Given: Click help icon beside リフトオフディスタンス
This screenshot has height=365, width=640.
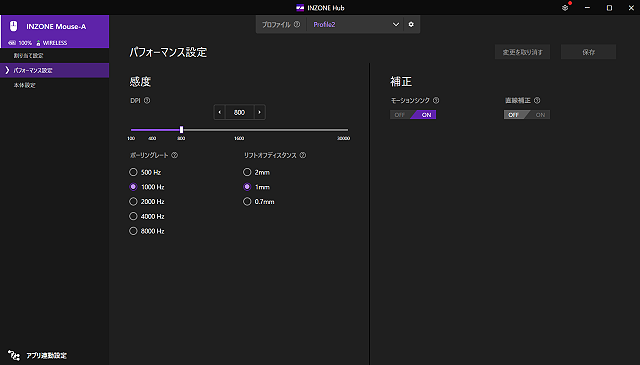Looking at the screenshot, I should tap(303, 155).
